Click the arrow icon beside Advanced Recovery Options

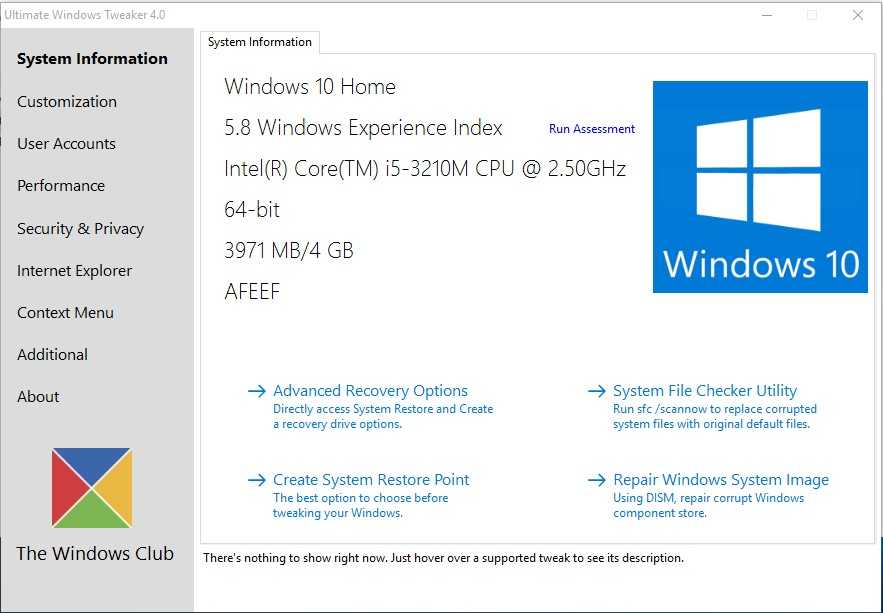pos(257,391)
